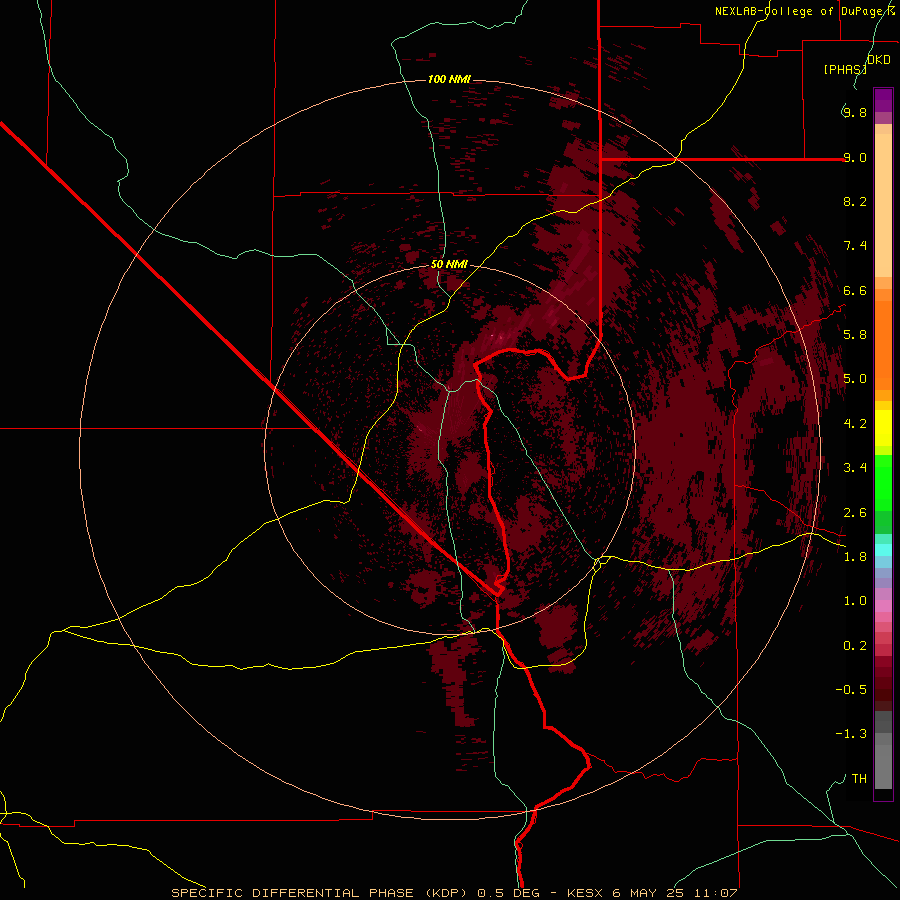Viewport: 900px width, 900px height.
Task: Click the cyan band of the color bar
Action: (883, 550)
